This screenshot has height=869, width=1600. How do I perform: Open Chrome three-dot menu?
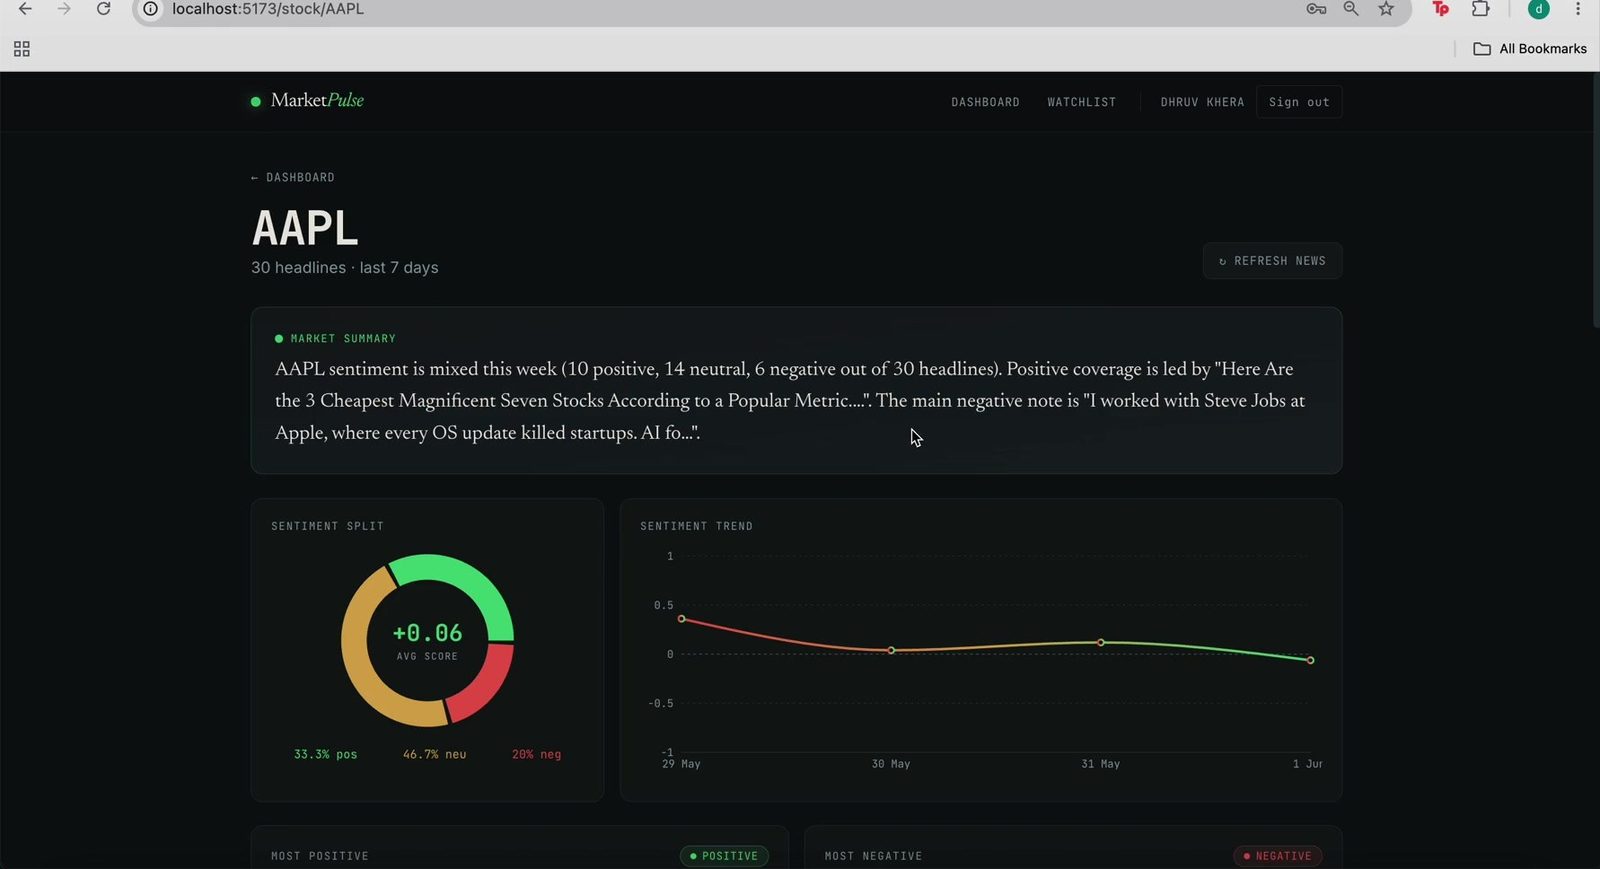(1578, 9)
